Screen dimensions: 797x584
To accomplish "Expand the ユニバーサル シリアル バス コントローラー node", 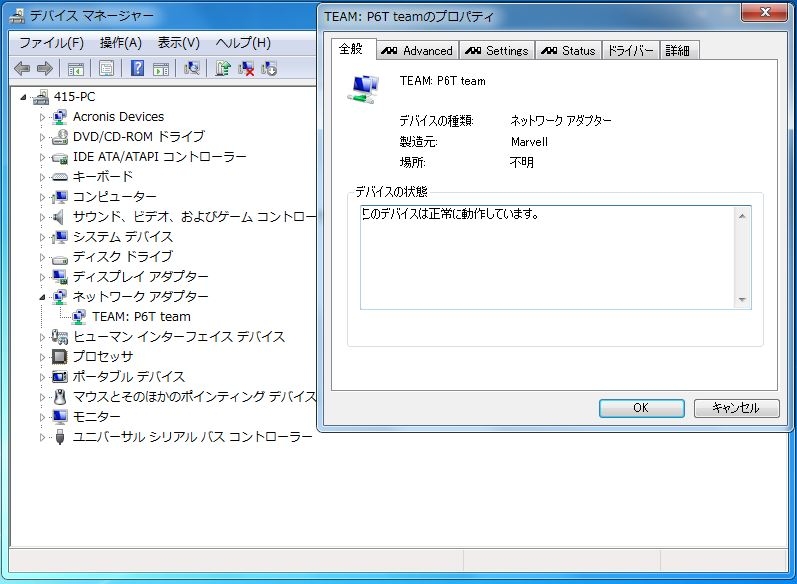I will tap(42, 438).
